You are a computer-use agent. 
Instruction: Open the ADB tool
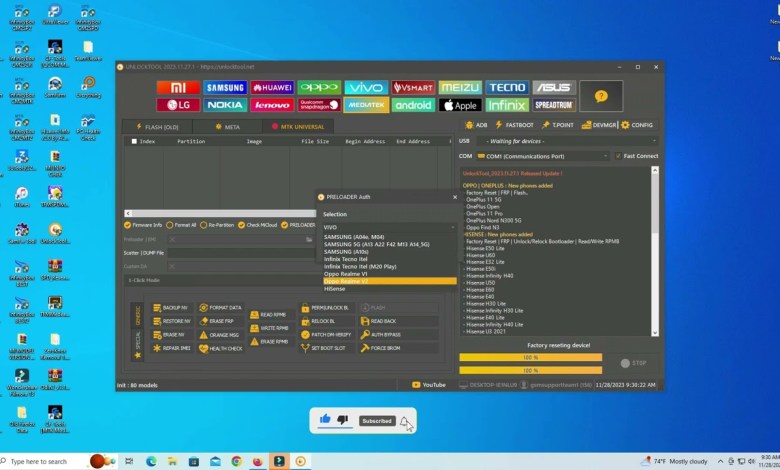(476, 125)
